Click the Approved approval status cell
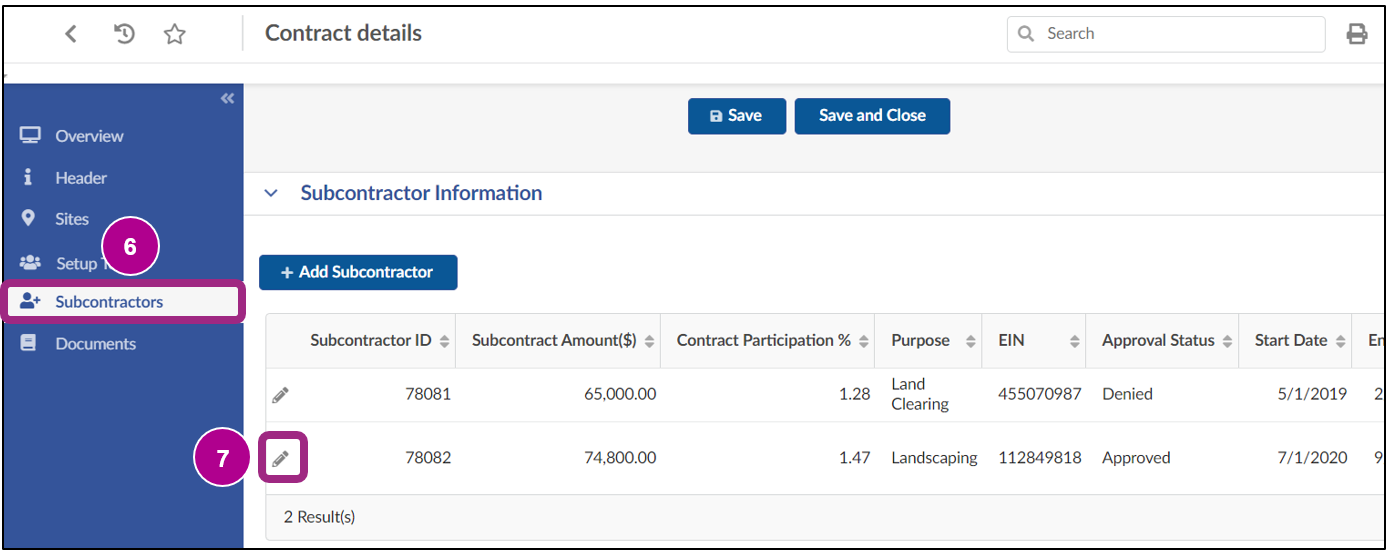Viewport: 1392px width, 555px height. [x=1136, y=458]
